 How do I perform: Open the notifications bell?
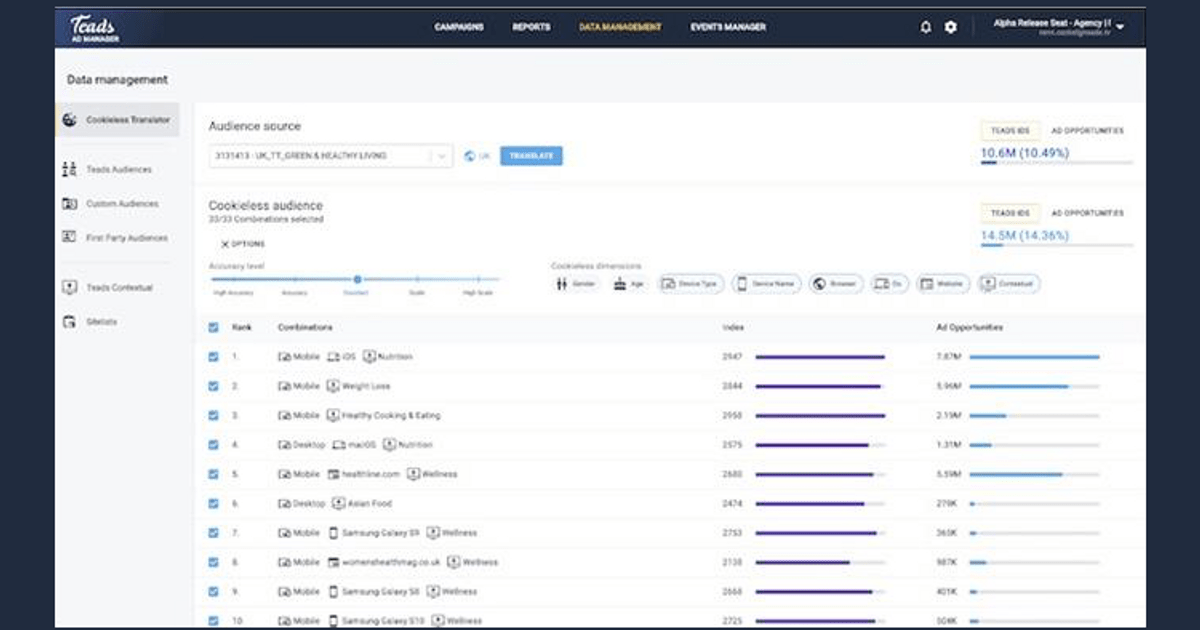pyautogui.click(x=925, y=27)
